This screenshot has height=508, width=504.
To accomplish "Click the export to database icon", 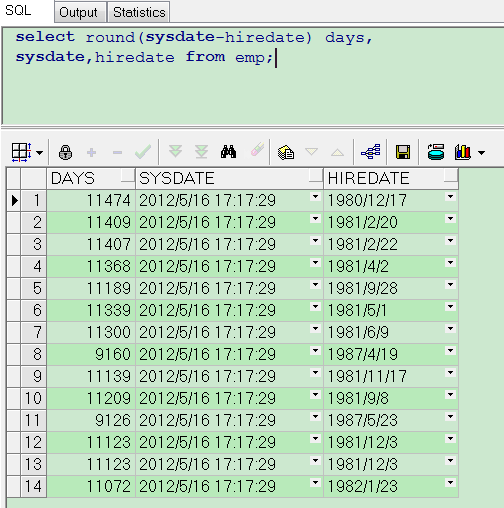I will pos(436,152).
